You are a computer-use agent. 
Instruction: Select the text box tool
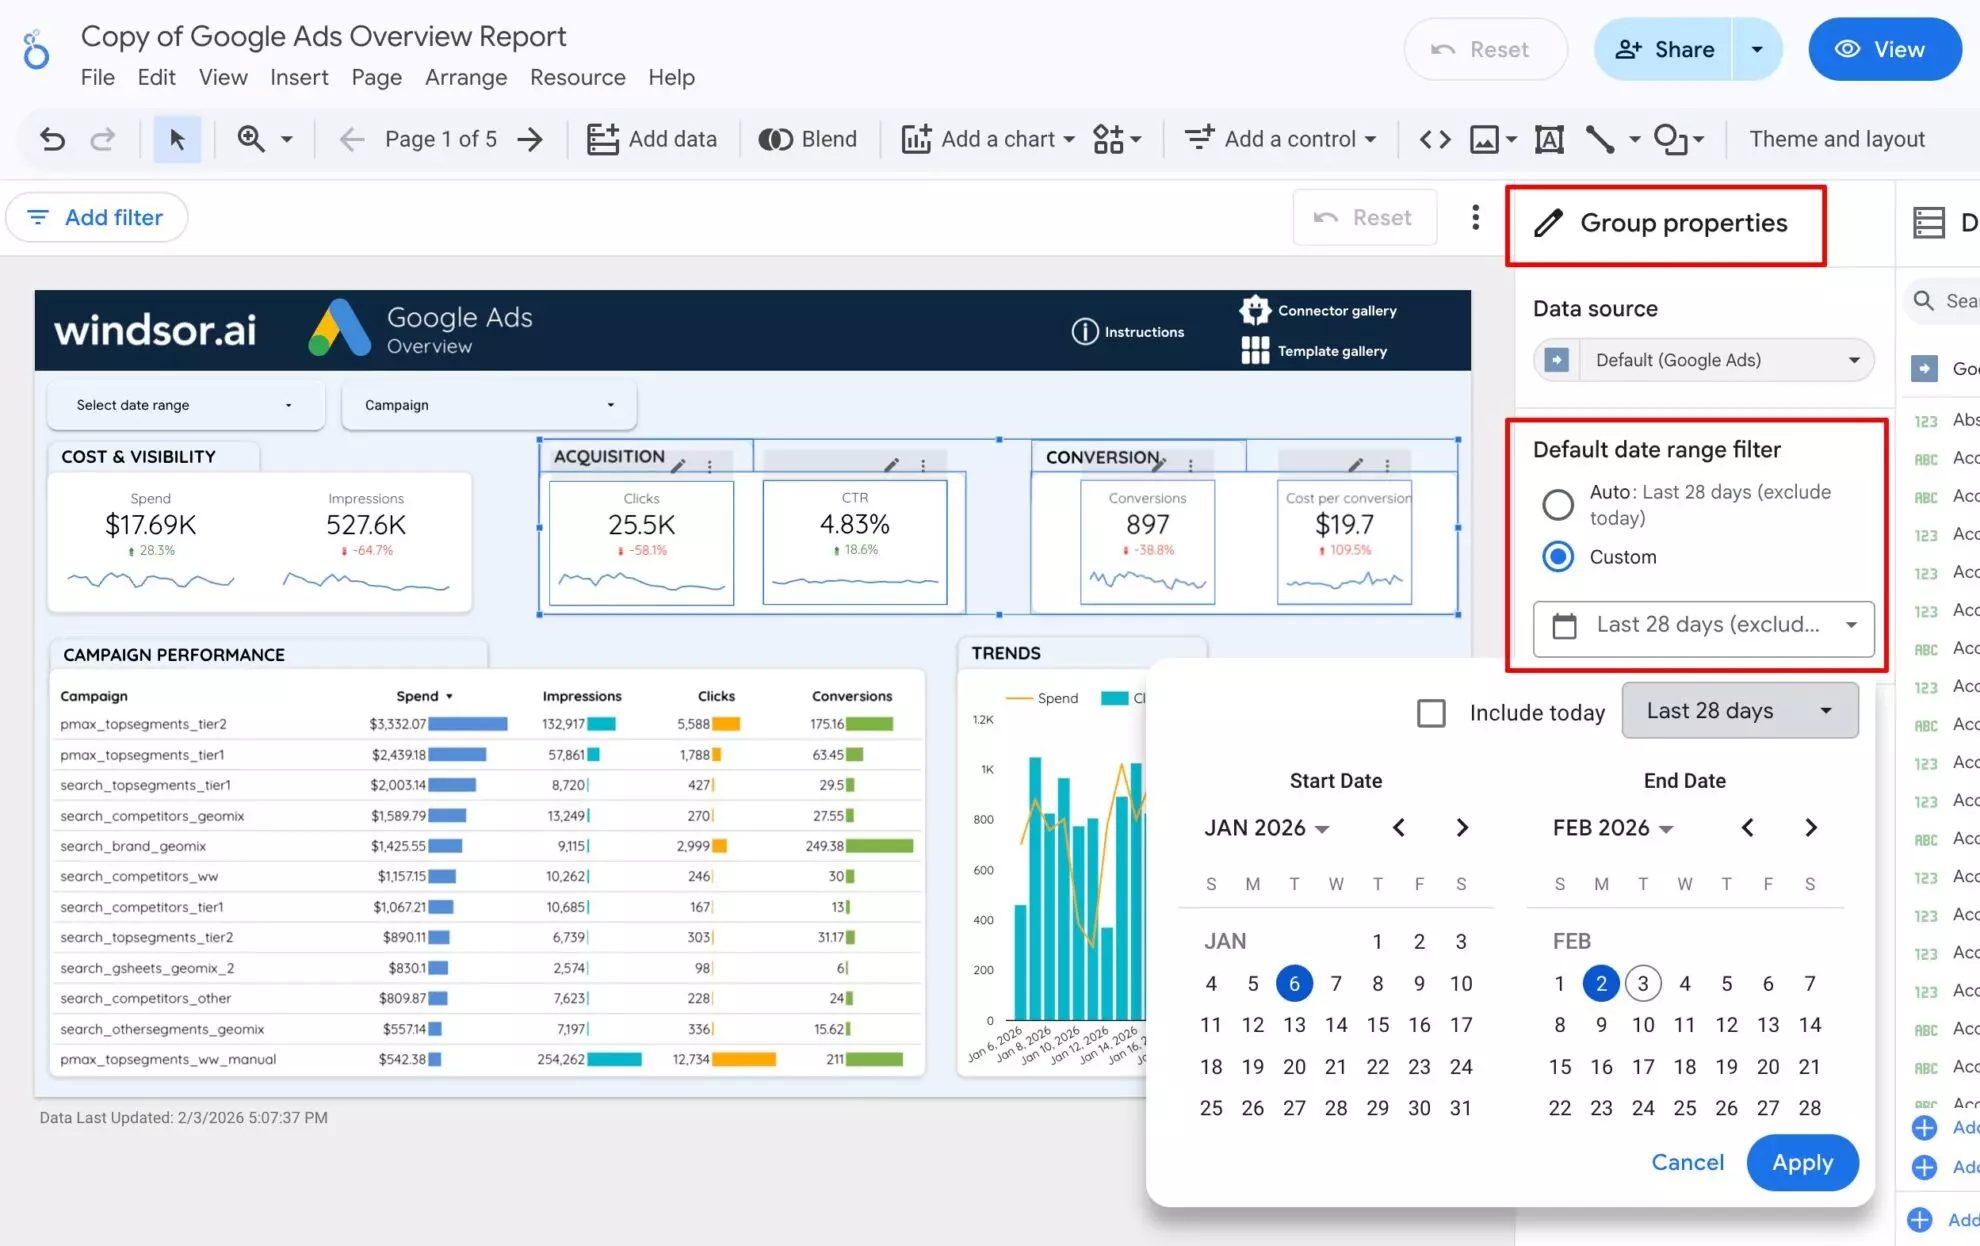1549,139
